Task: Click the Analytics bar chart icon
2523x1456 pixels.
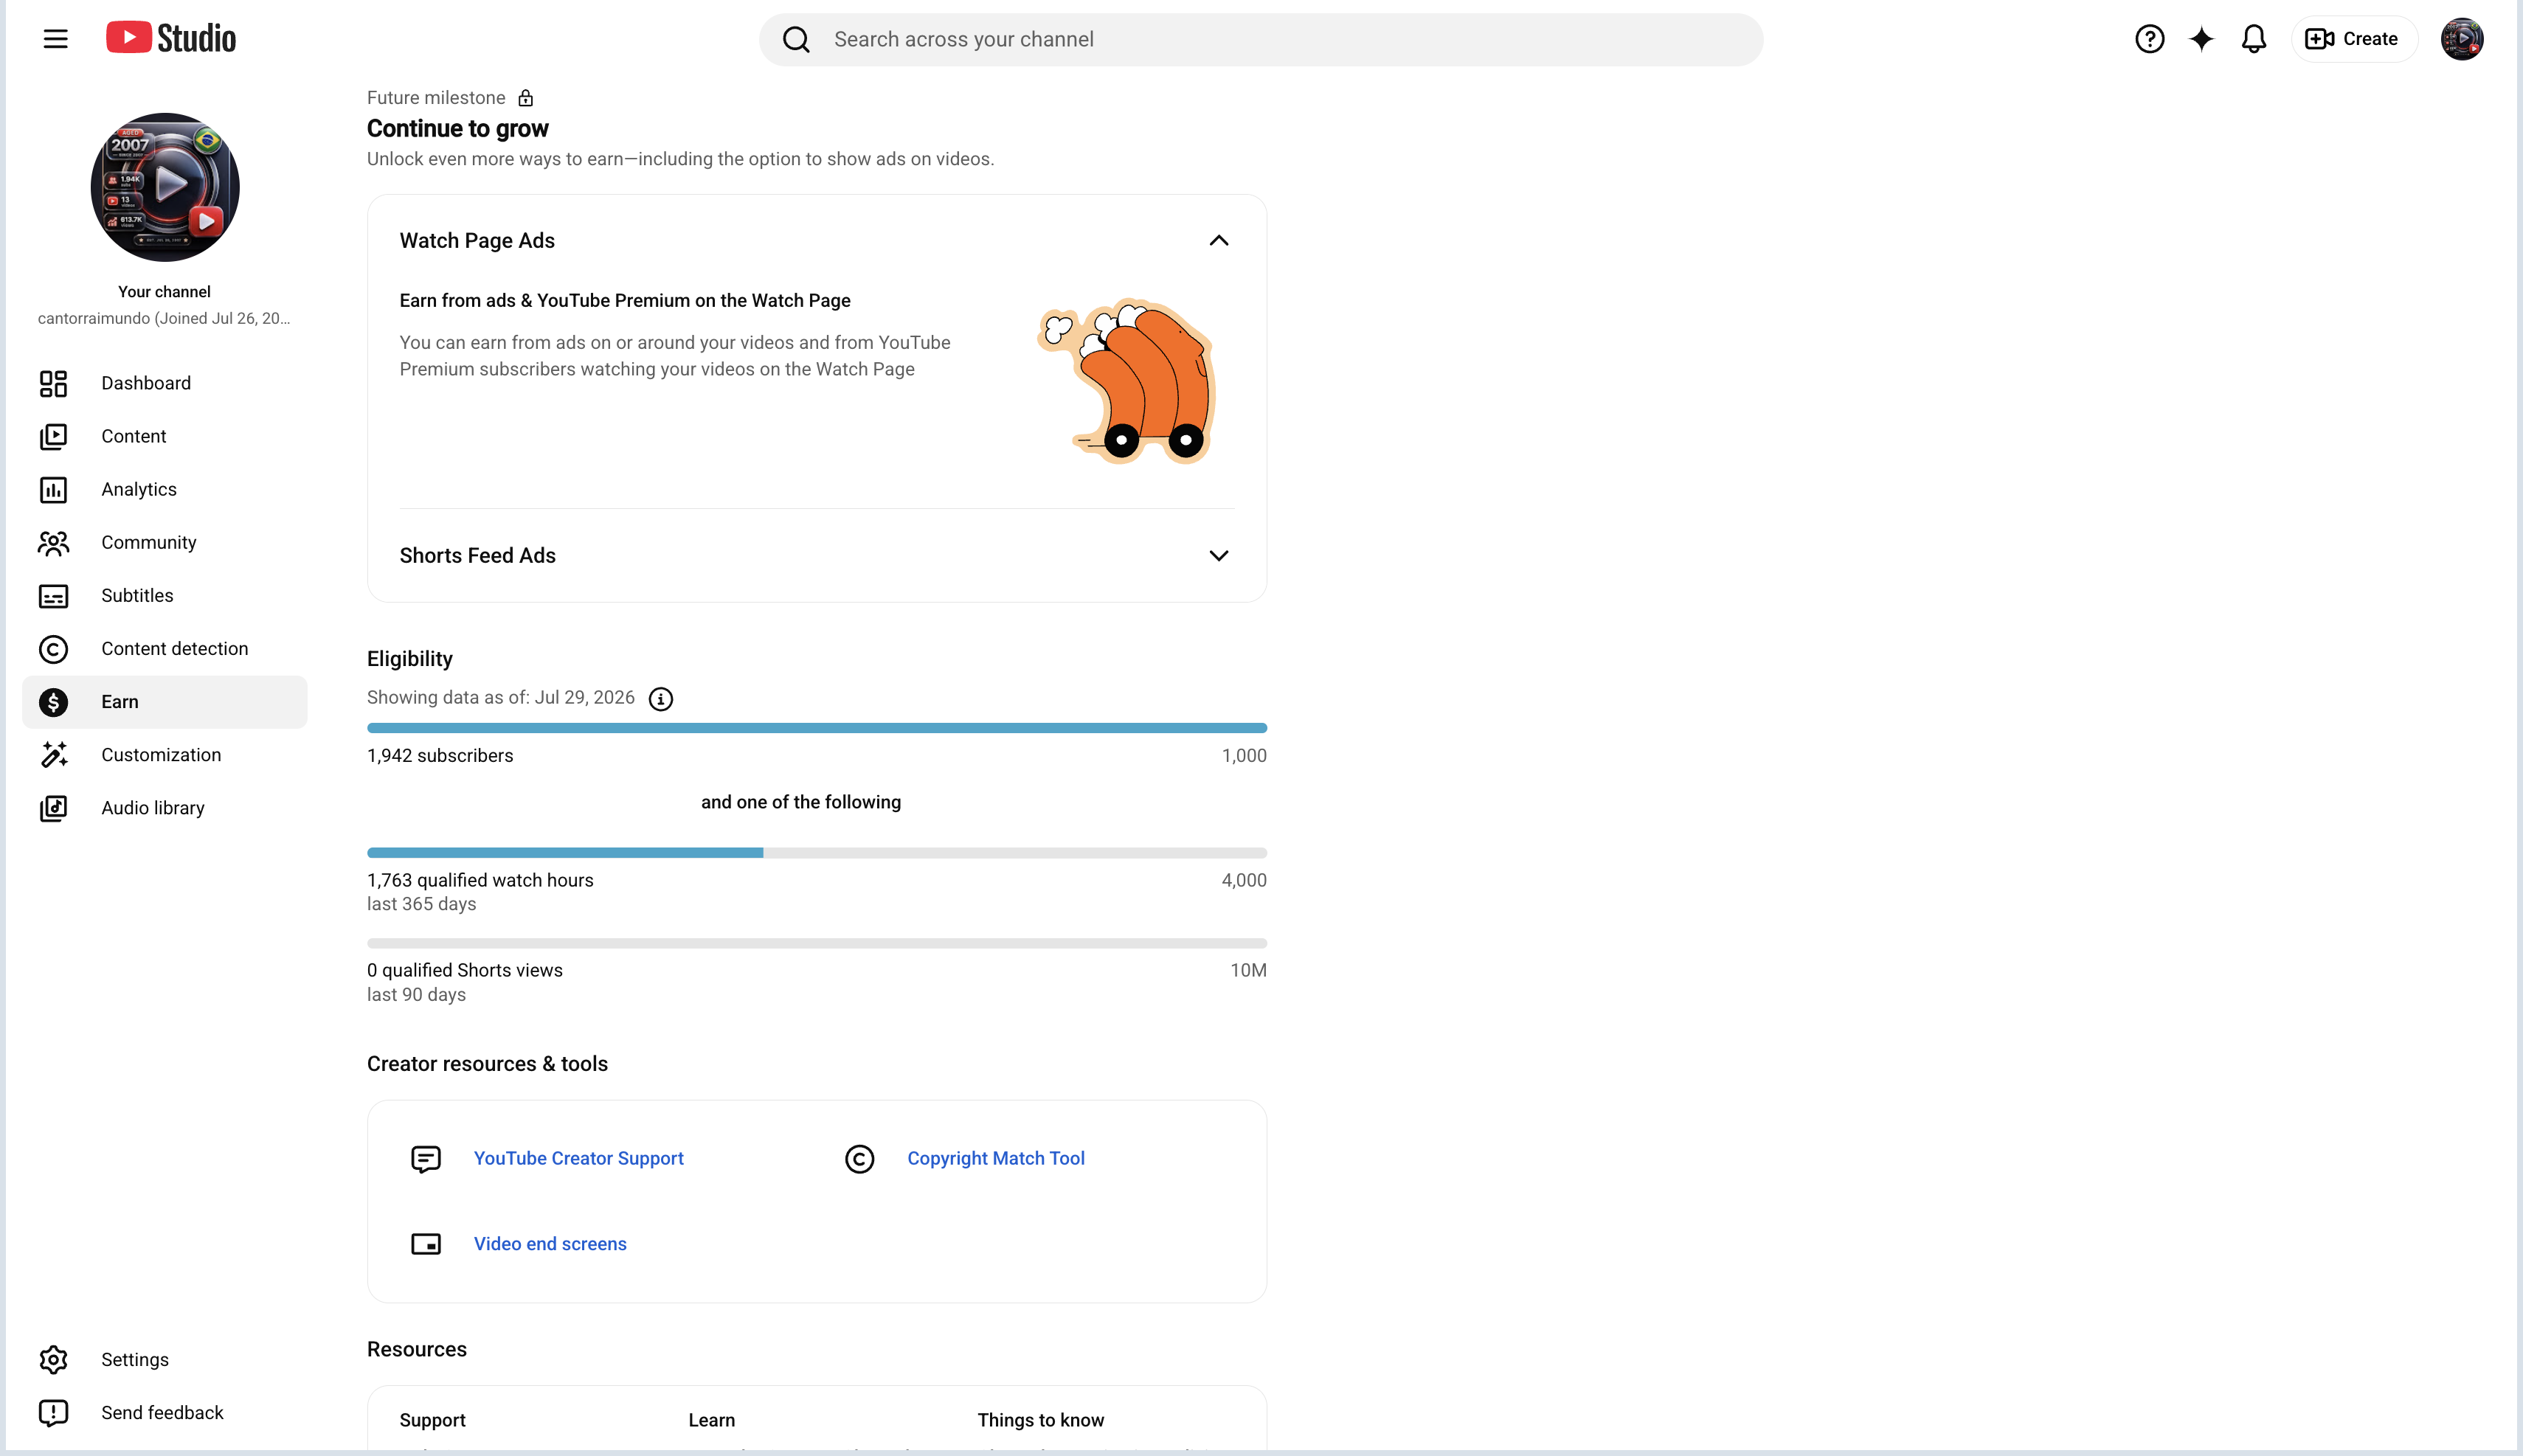Action: point(53,489)
